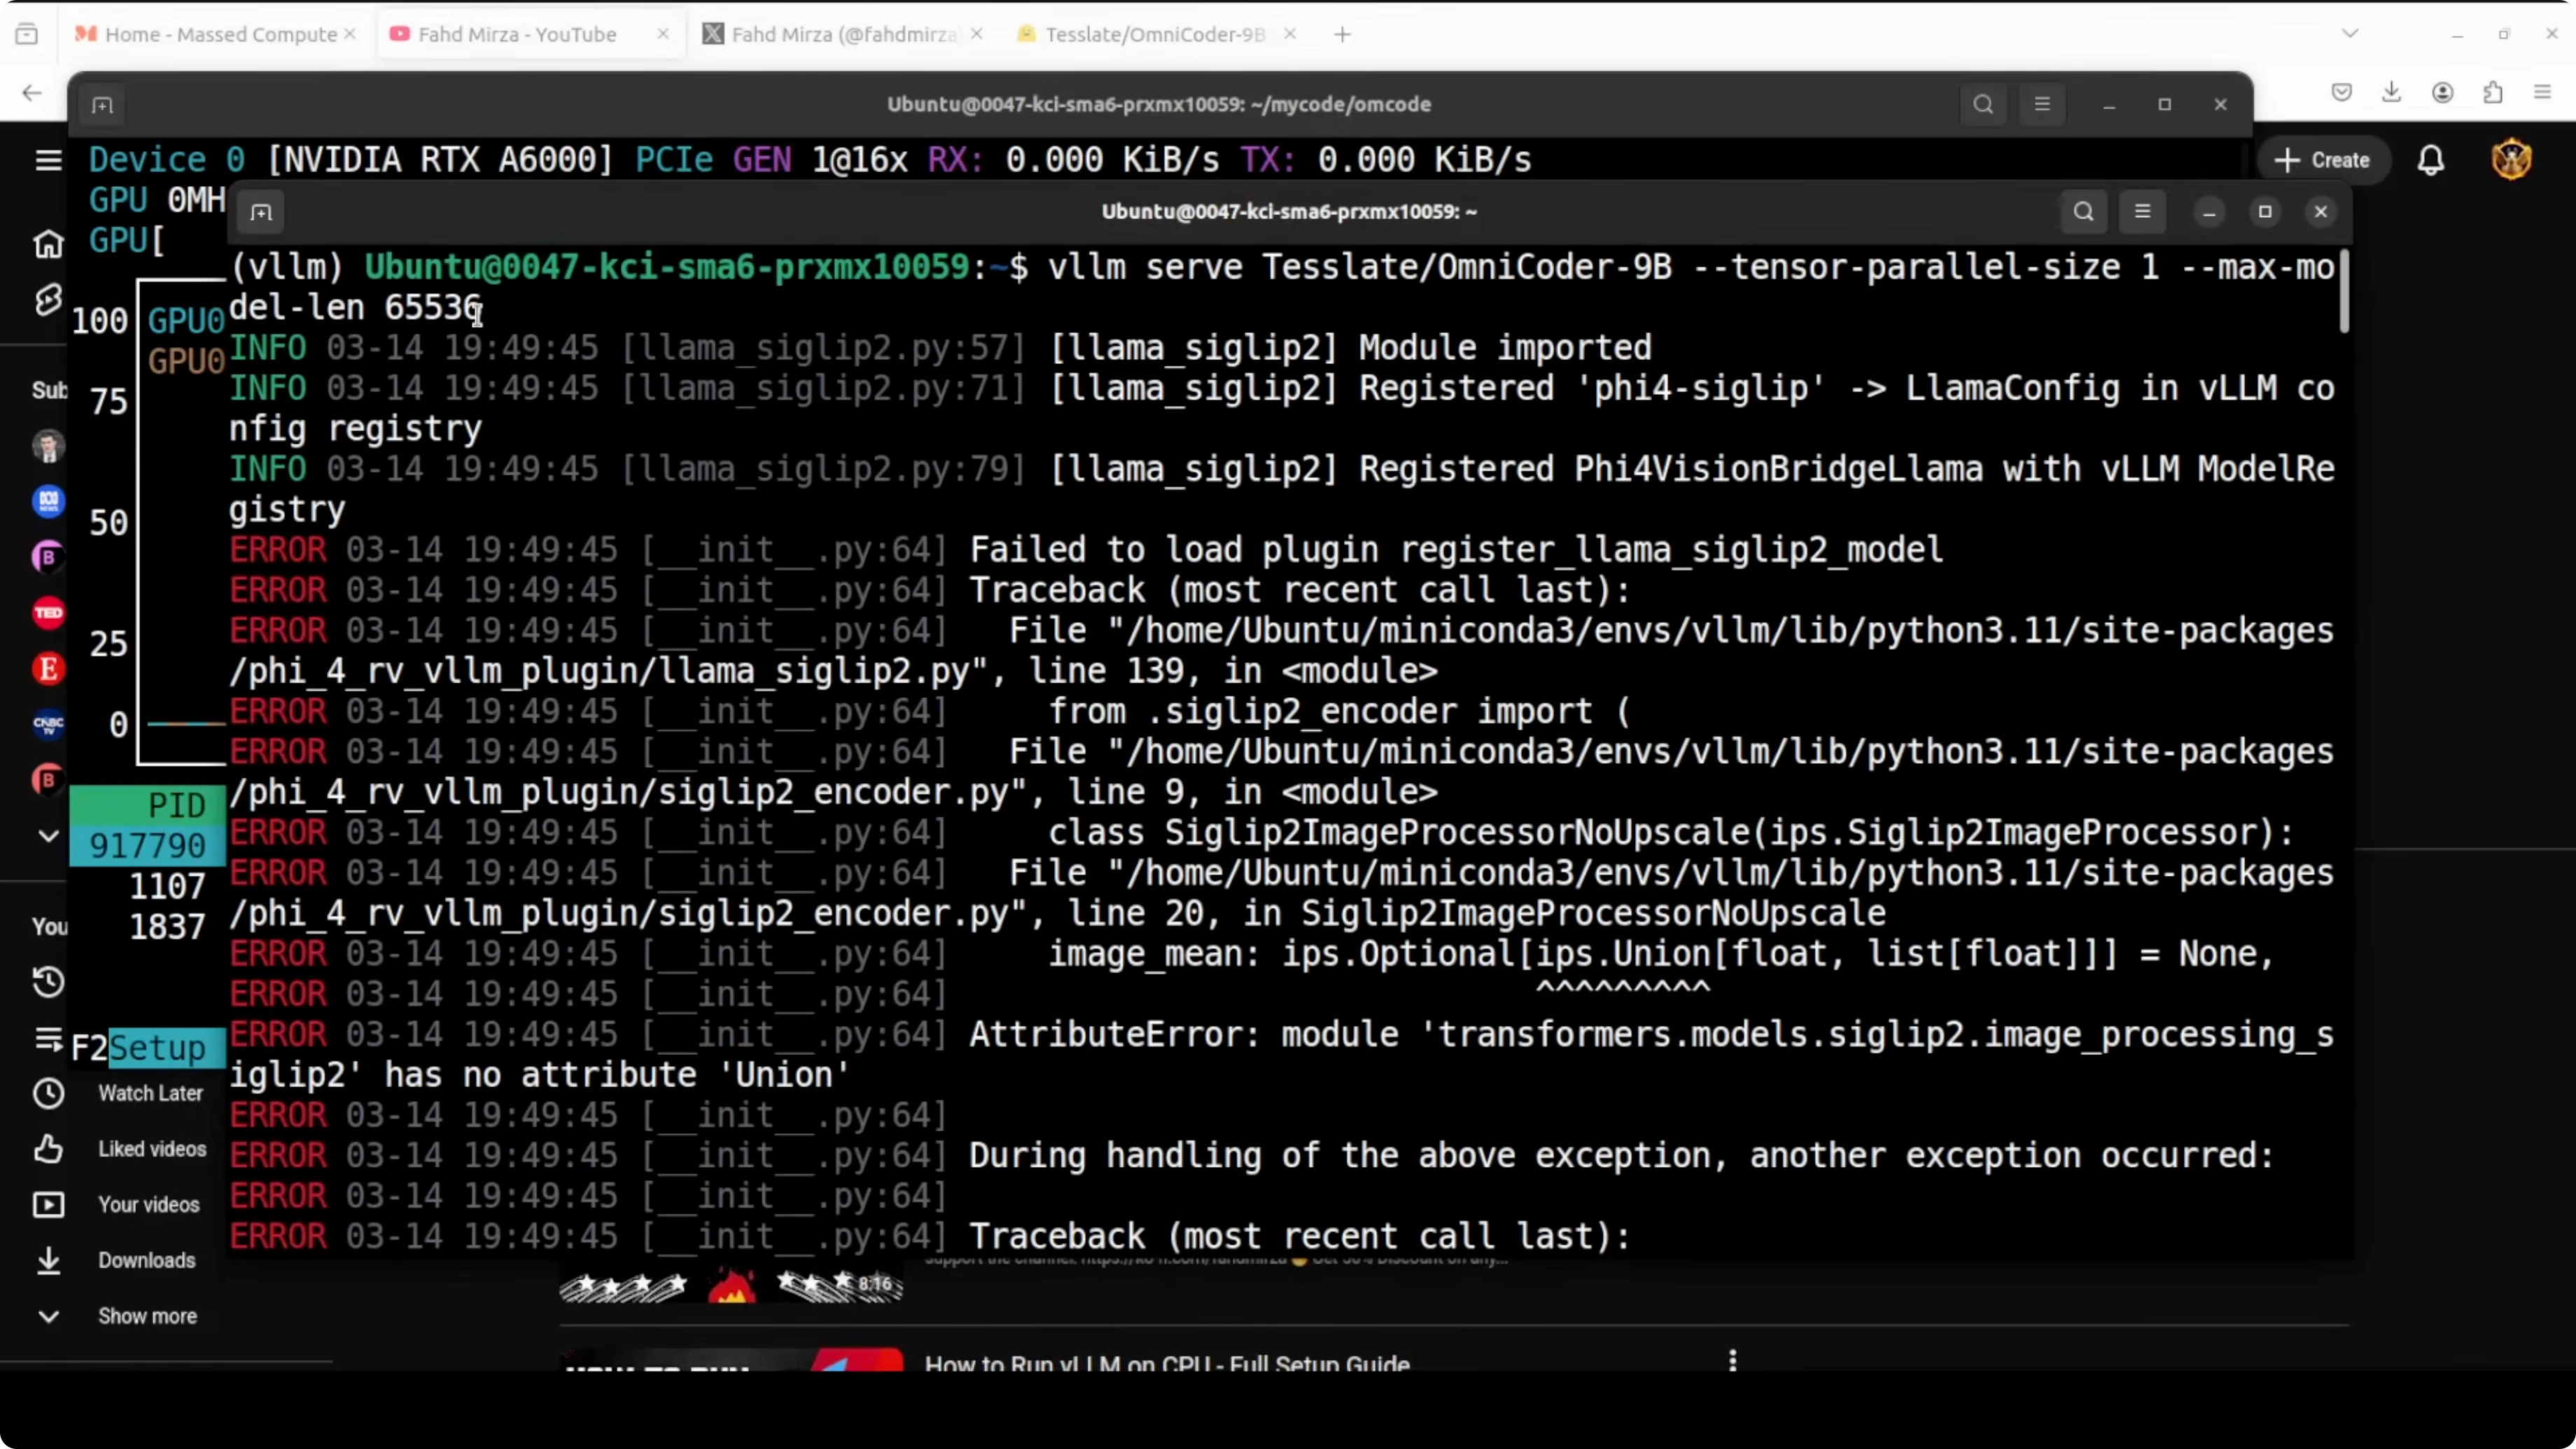Screen dimensions: 2576x1449
Task: Open the browser downloads icon
Action: tap(2391, 92)
